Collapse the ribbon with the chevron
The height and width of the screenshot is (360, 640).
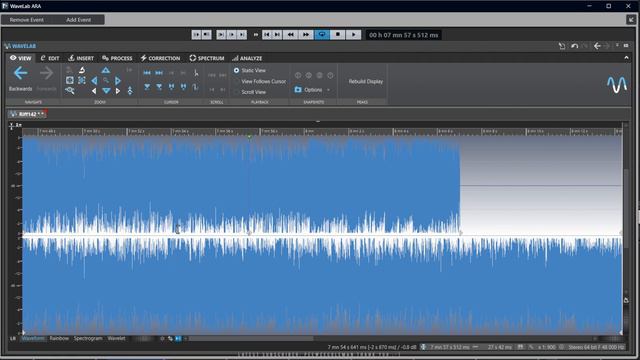point(626,58)
